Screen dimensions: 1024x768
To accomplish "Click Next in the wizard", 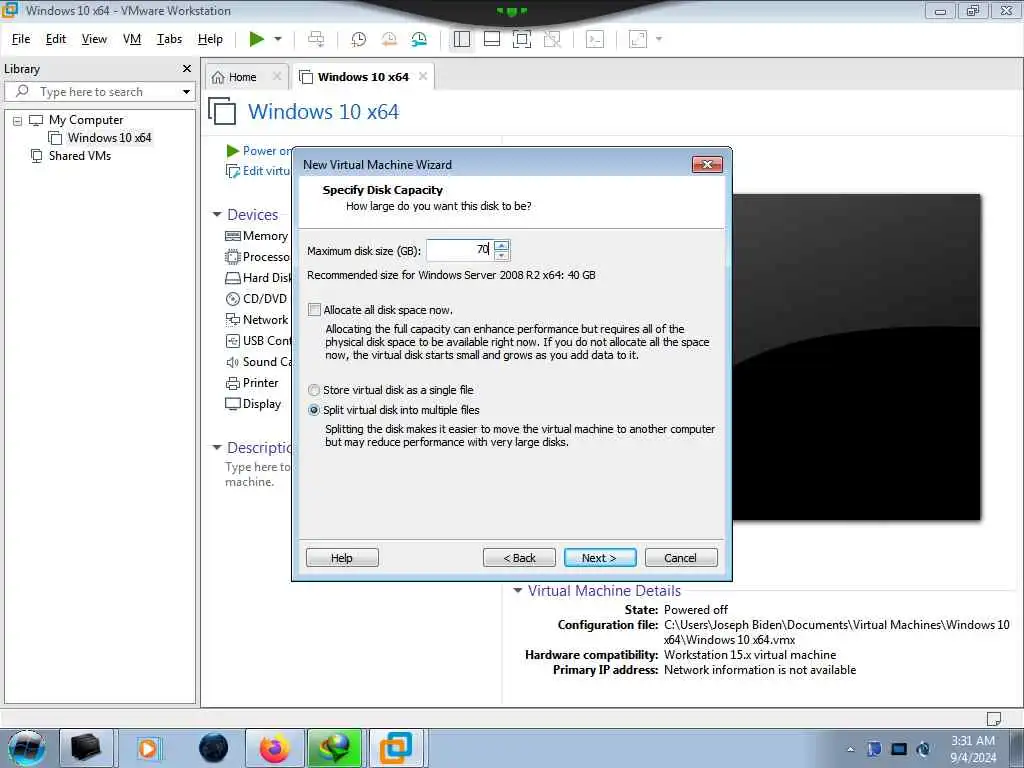I will [600, 558].
